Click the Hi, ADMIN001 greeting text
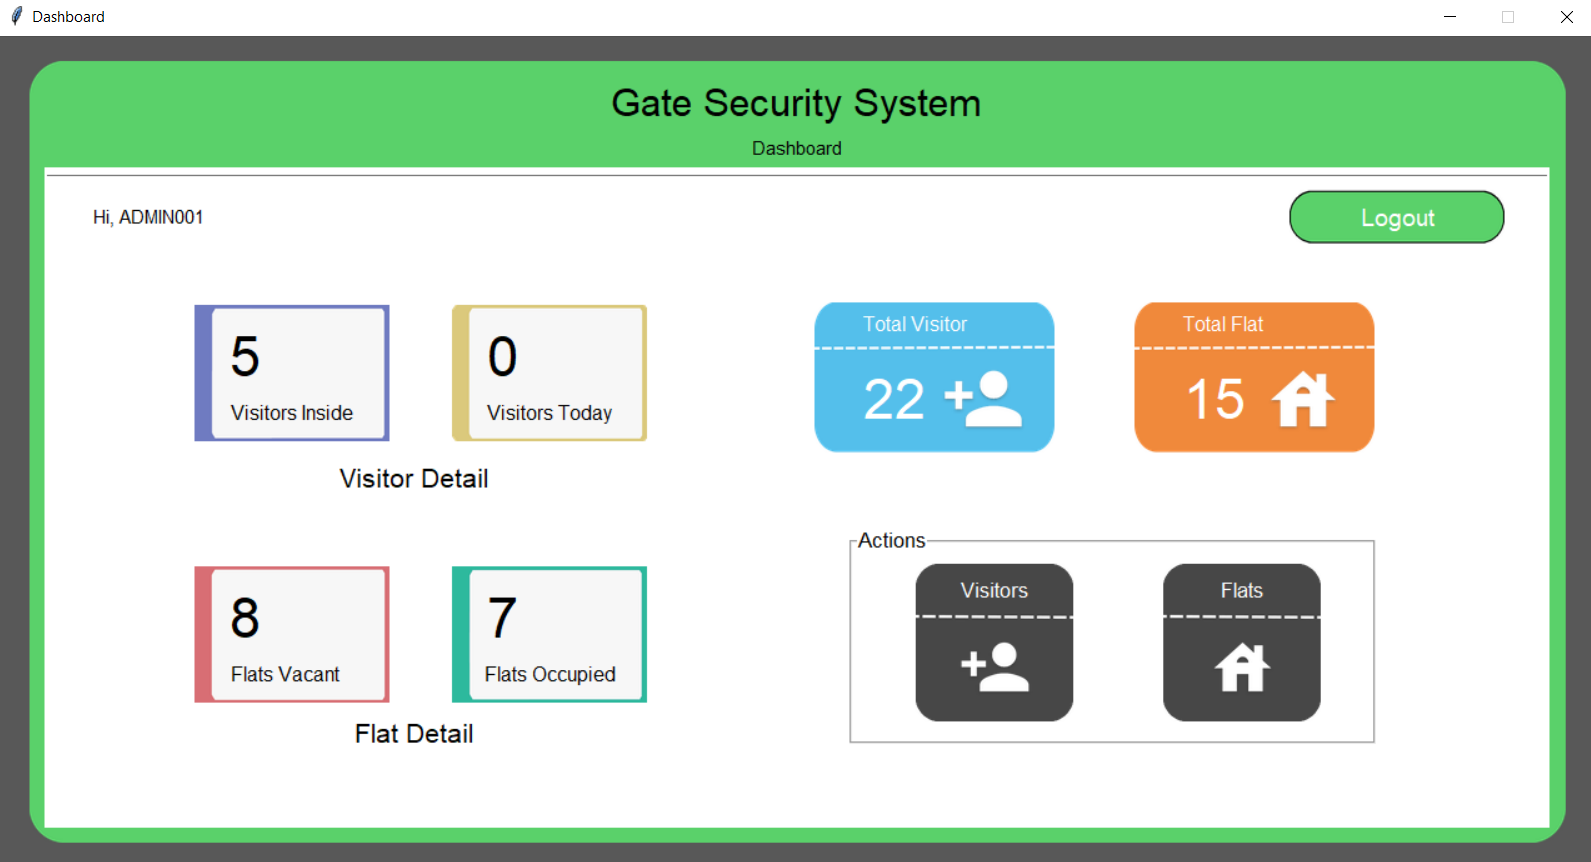The width and height of the screenshot is (1591, 862). [148, 217]
